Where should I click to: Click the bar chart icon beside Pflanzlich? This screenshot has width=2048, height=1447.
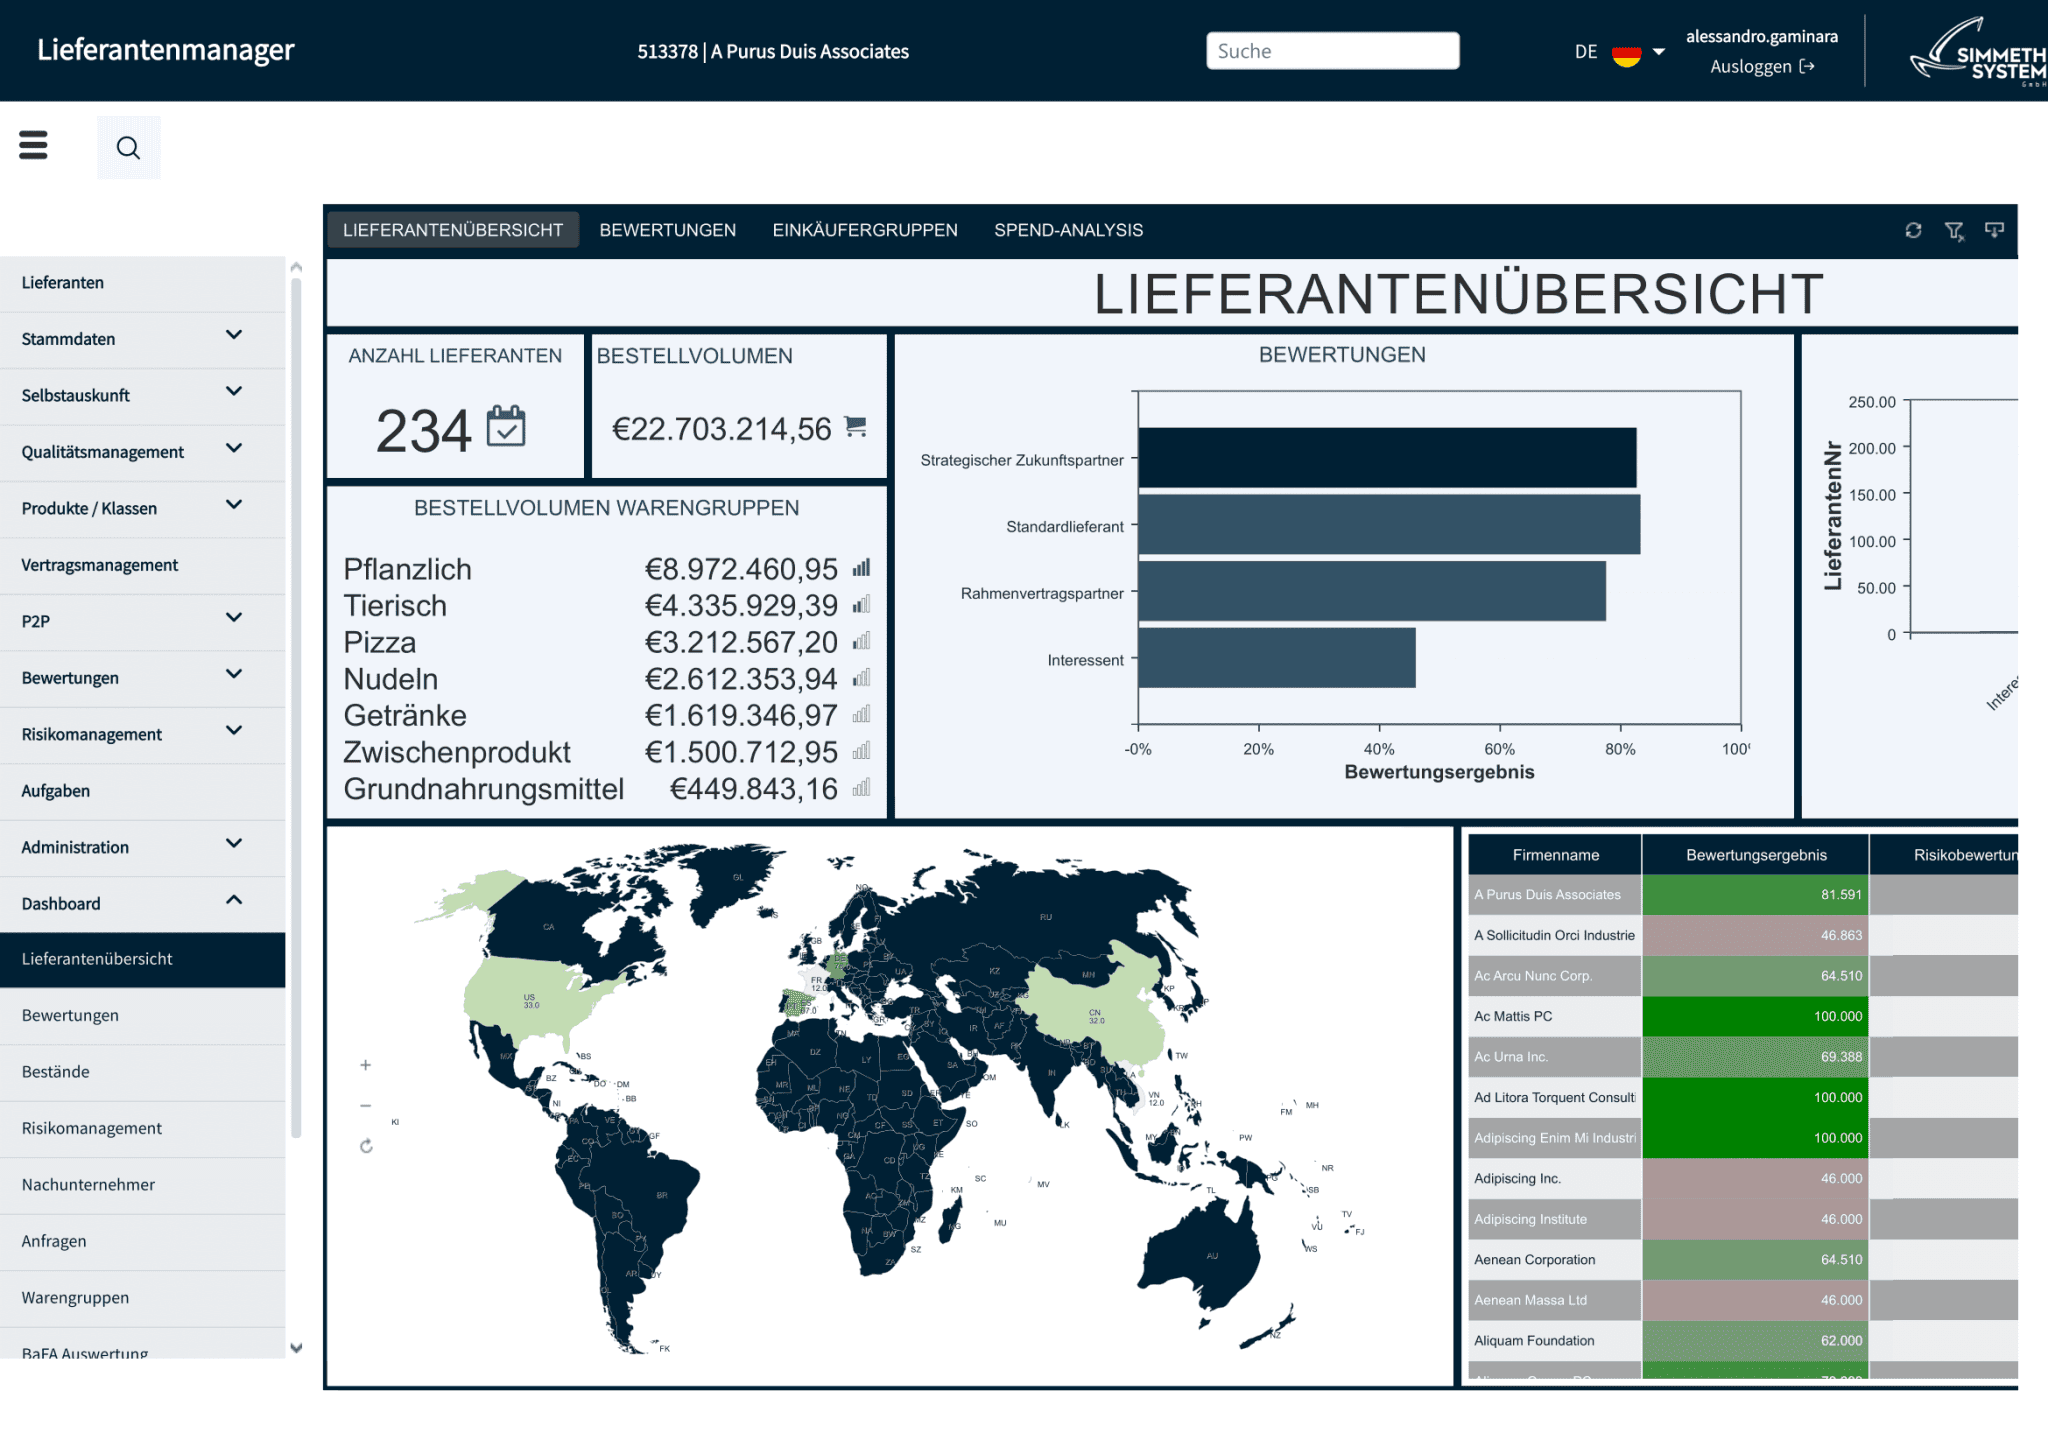tap(861, 569)
